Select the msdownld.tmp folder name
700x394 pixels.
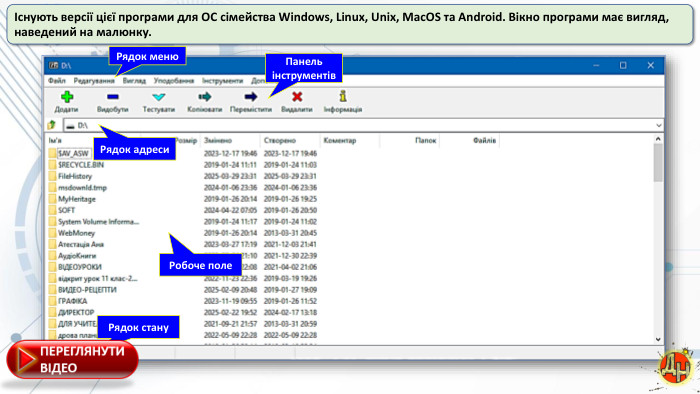click(x=82, y=188)
